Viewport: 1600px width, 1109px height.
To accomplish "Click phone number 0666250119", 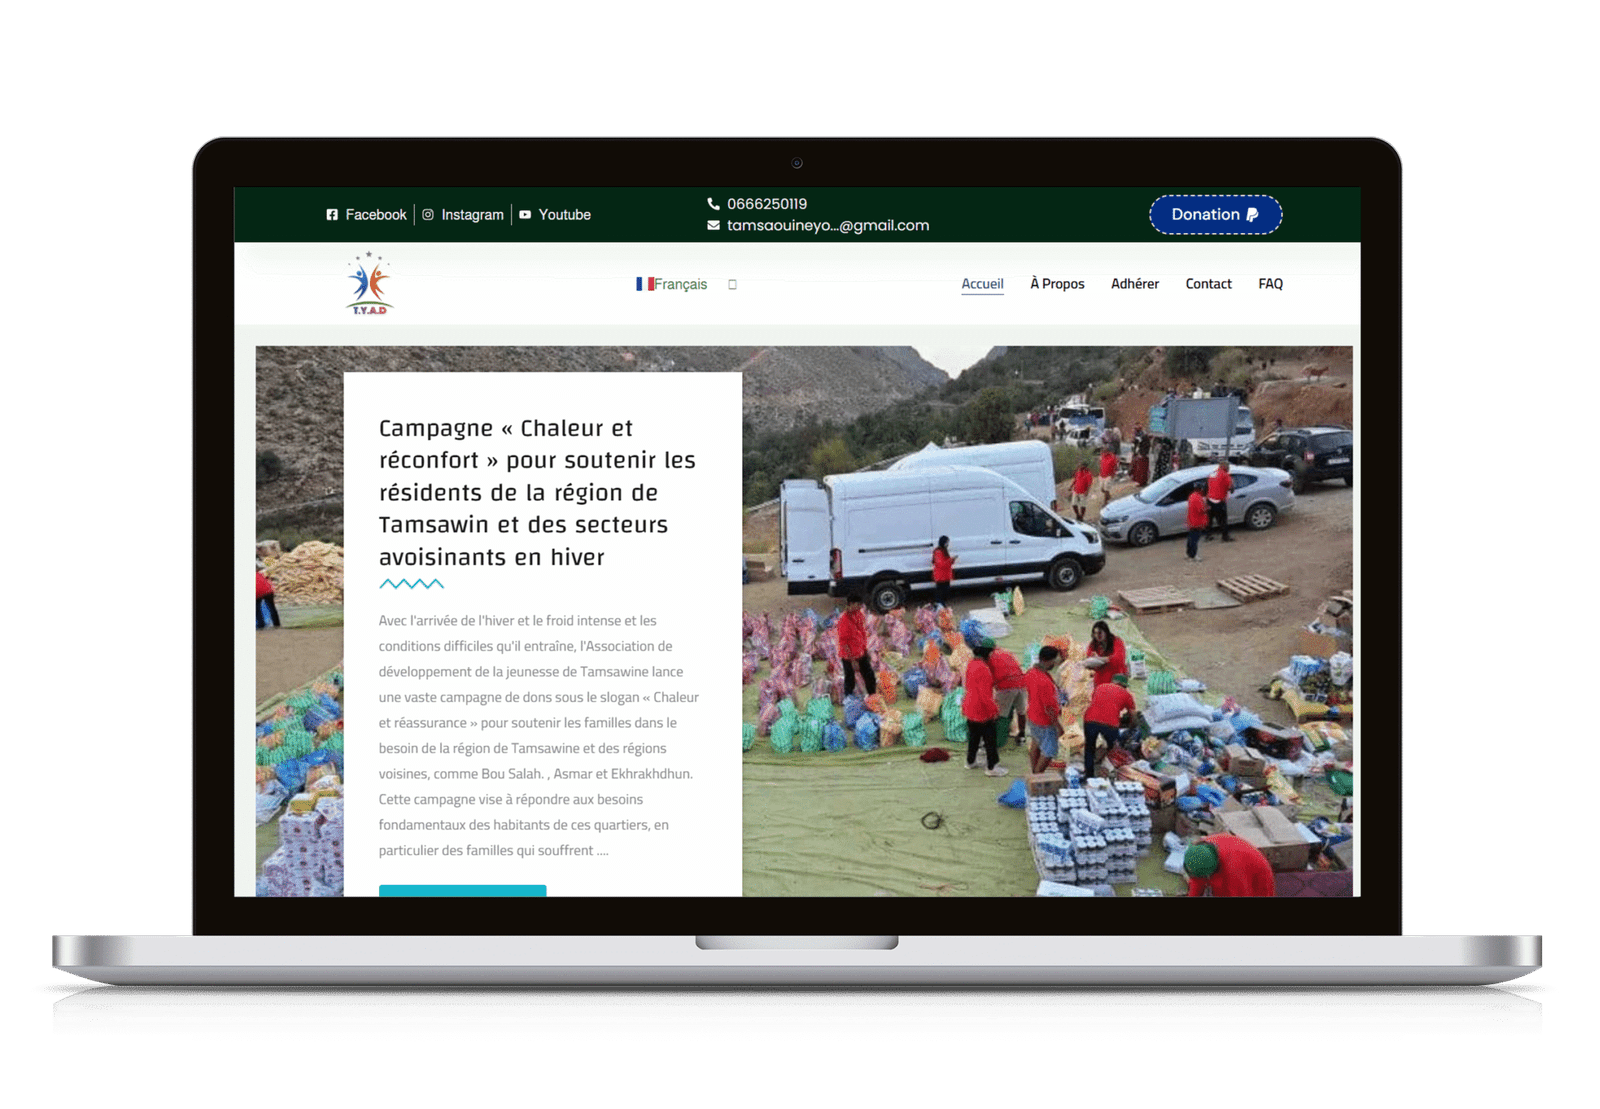I will click(767, 204).
